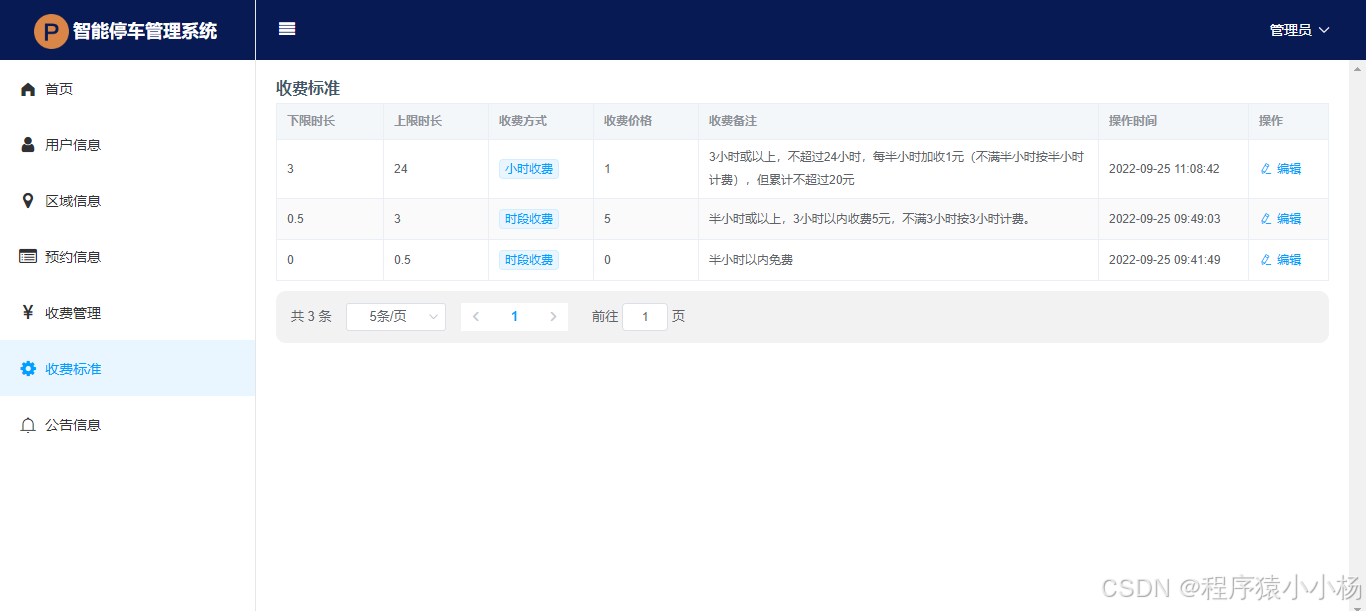This screenshot has height=611, width=1366.
Task: Click the orange P parking logo
Action: point(51,31)
